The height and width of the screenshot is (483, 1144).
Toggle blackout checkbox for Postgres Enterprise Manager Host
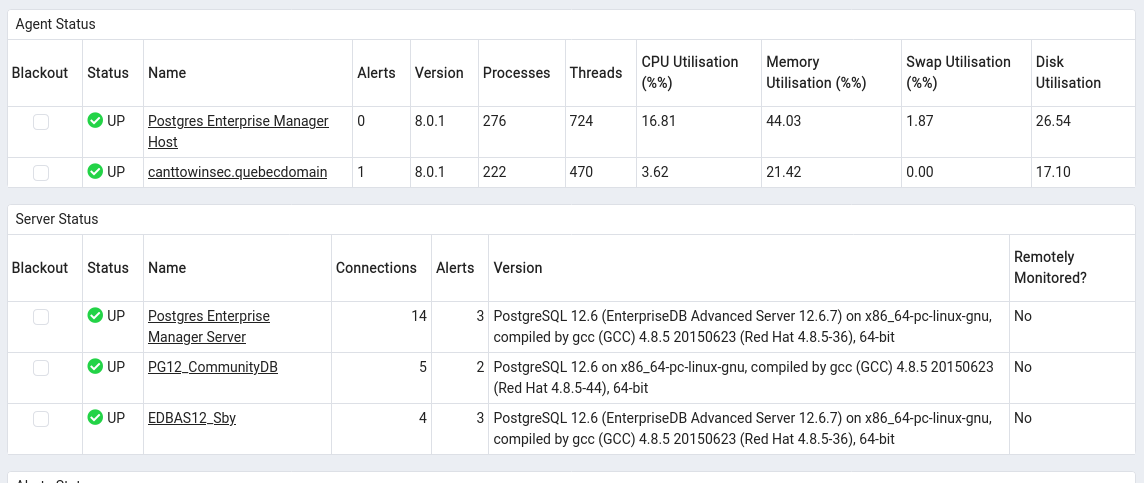point(41,122)
